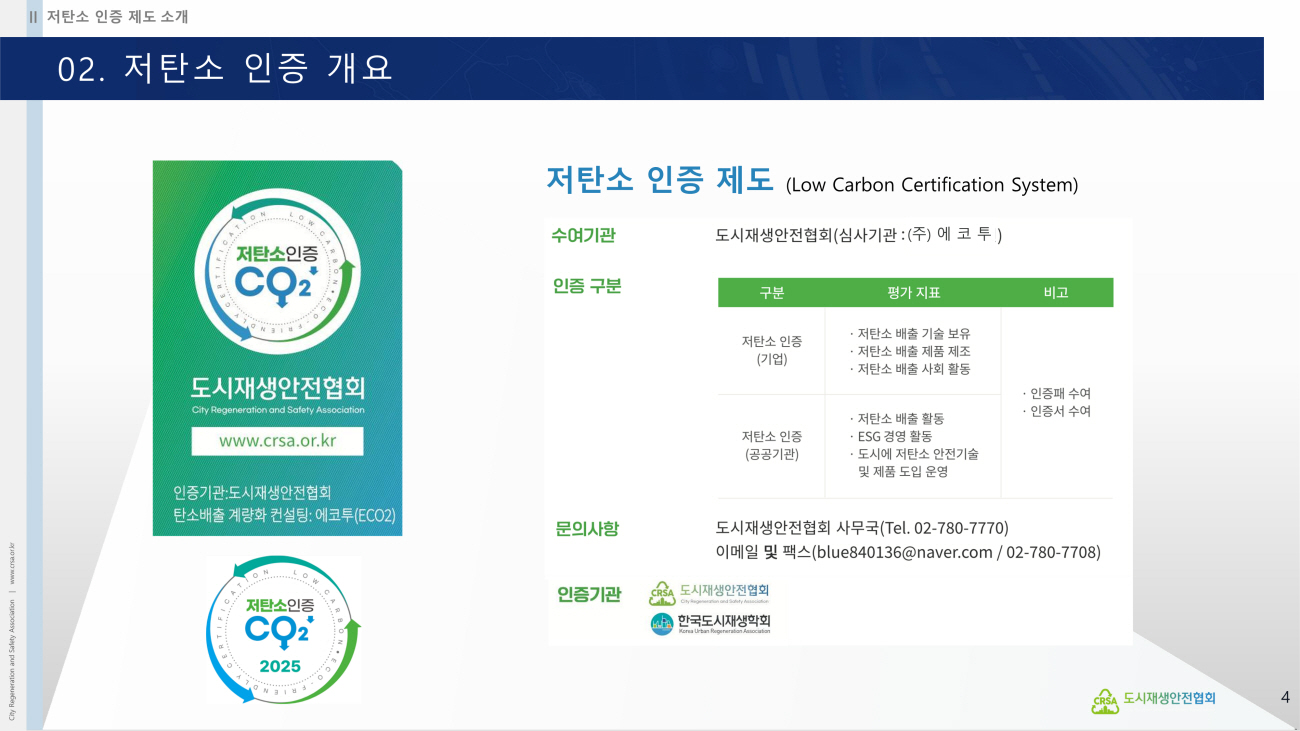Click the 구분 table column header
The image size is (1300, 731).
771,293
